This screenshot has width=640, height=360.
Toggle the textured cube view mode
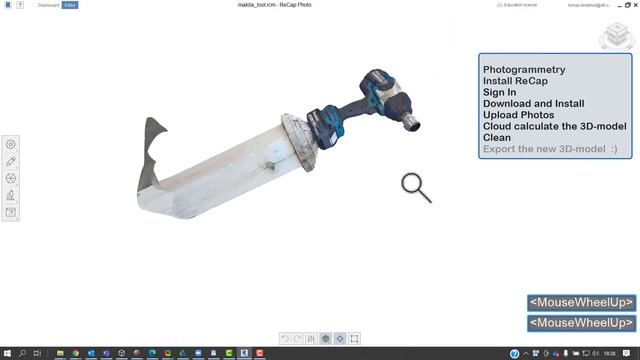[325, 338]
